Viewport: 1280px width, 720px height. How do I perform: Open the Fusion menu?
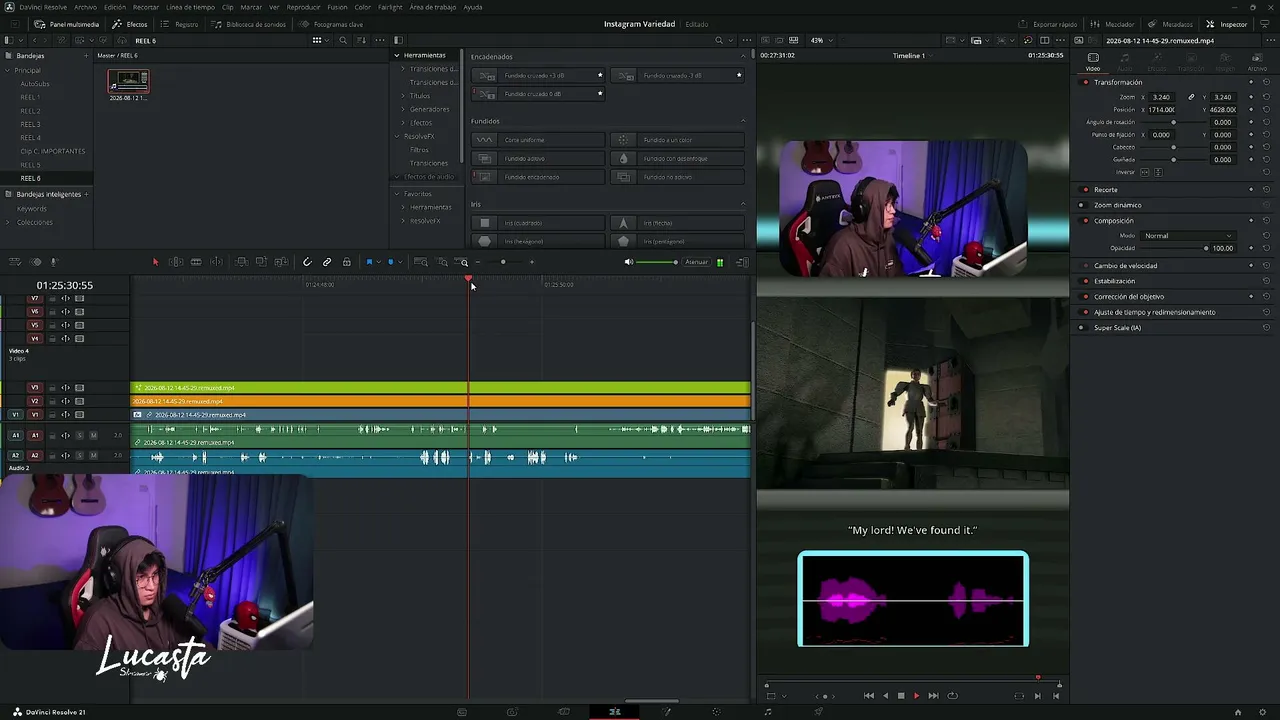pyautogui.click(x=337, y=7)
